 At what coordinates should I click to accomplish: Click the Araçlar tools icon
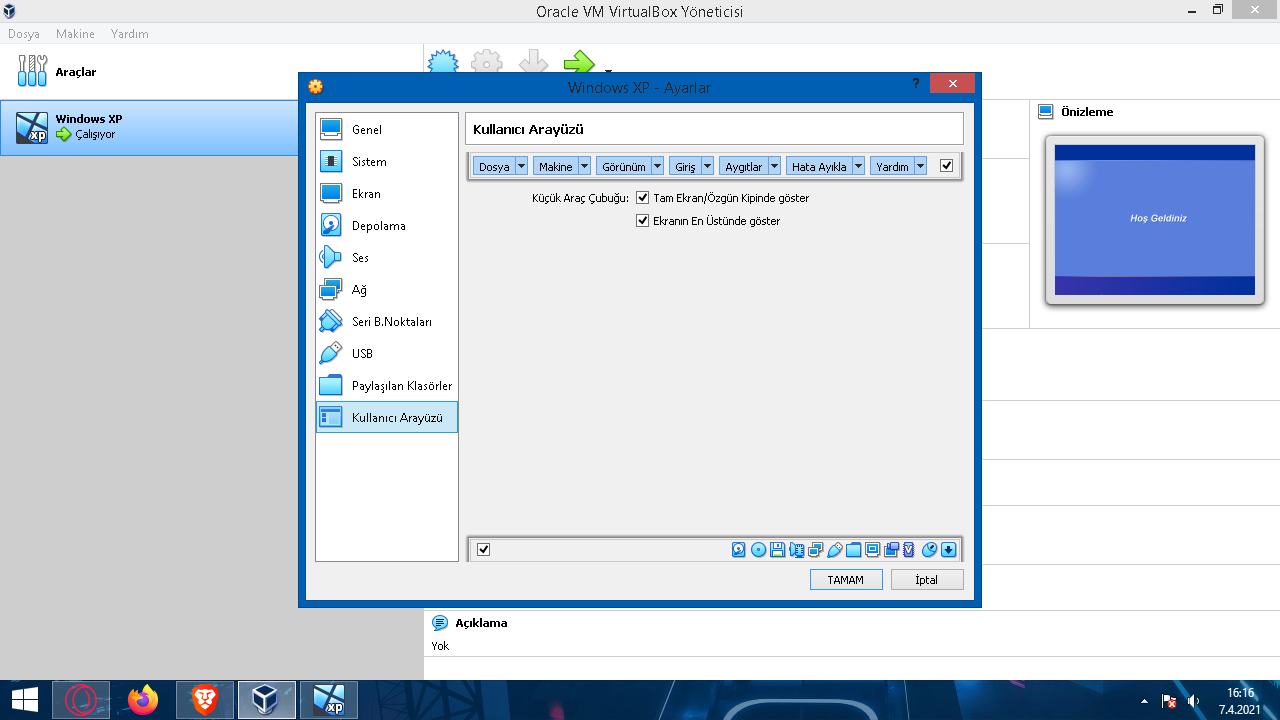(32, 71)
